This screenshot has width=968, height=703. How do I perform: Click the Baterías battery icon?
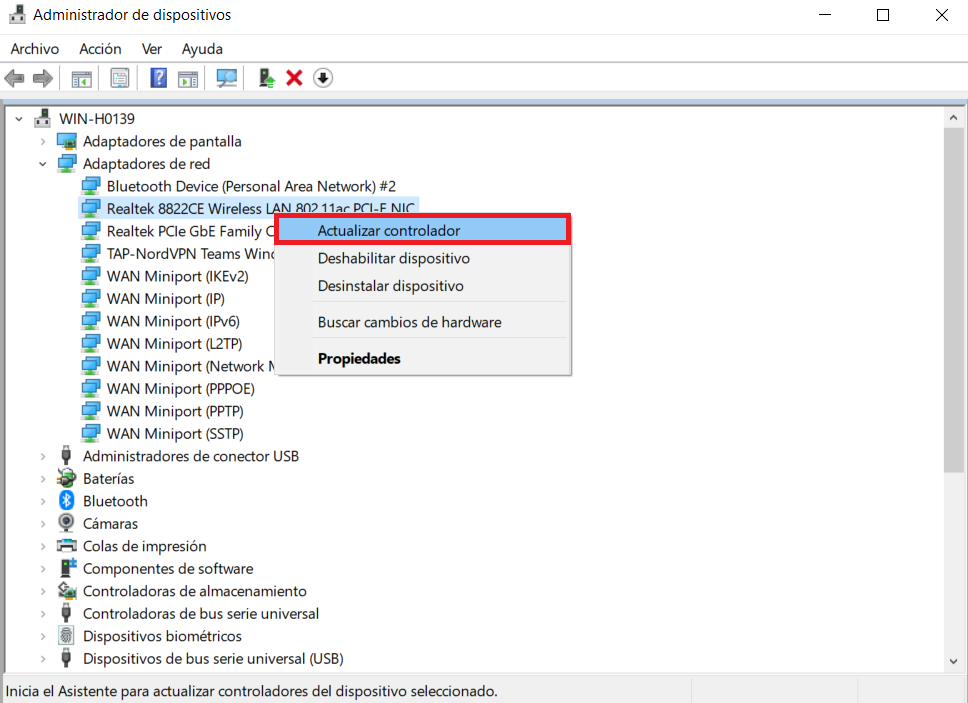pos(66,478)
